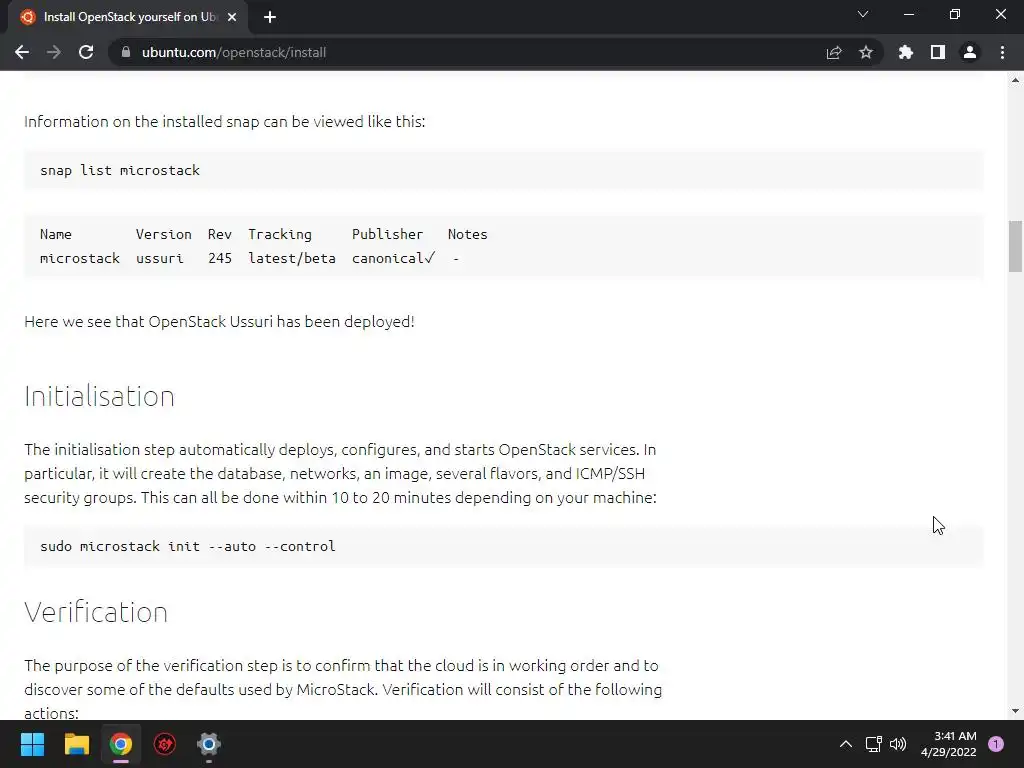Close the Install OpenStack tab

[x=232, y=17]
